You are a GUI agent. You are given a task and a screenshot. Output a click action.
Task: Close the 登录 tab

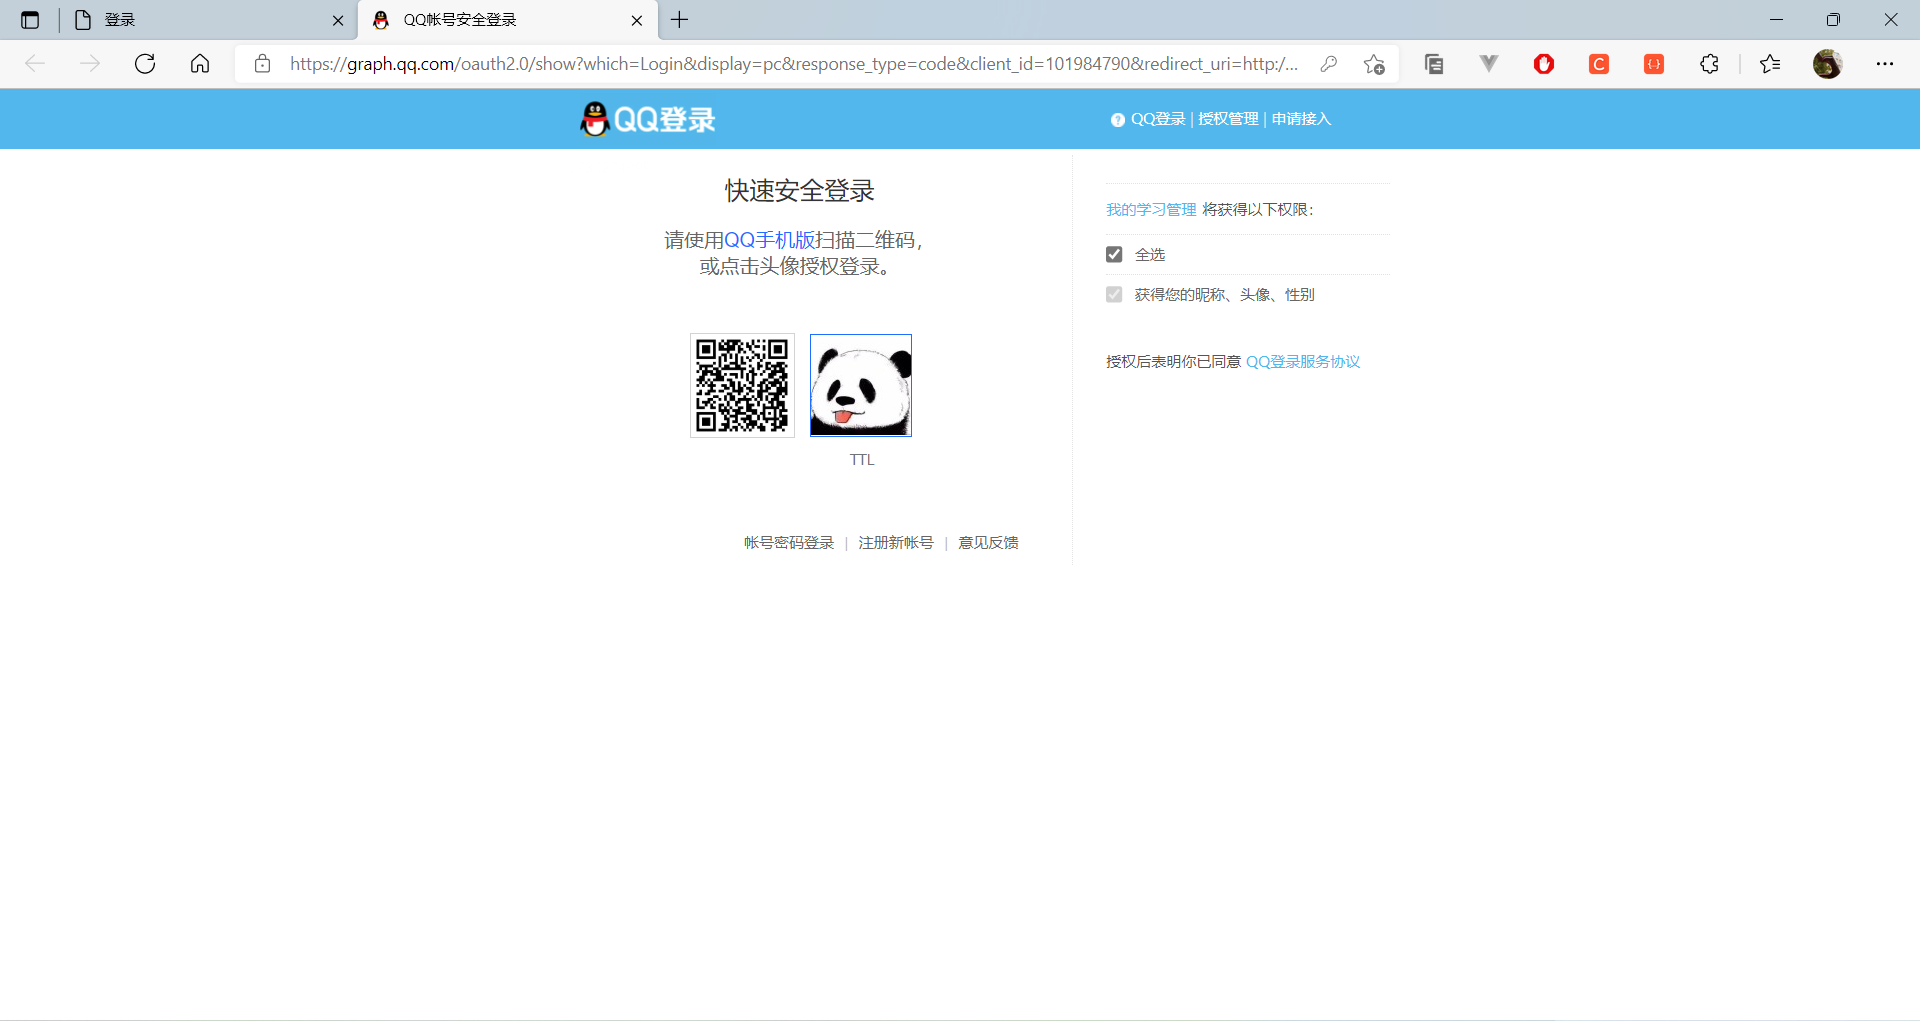pyautogui.click(x=338, y=20)
